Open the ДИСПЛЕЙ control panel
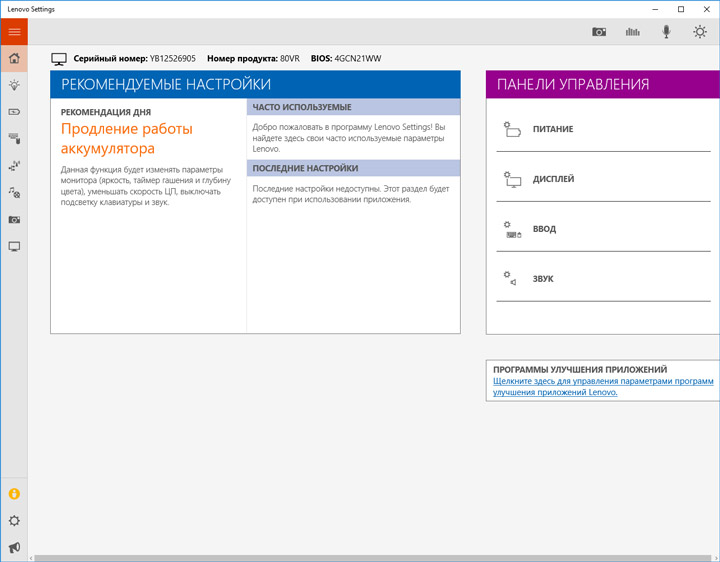The height and width of the screenshot is (562, 720). point(603,179)
